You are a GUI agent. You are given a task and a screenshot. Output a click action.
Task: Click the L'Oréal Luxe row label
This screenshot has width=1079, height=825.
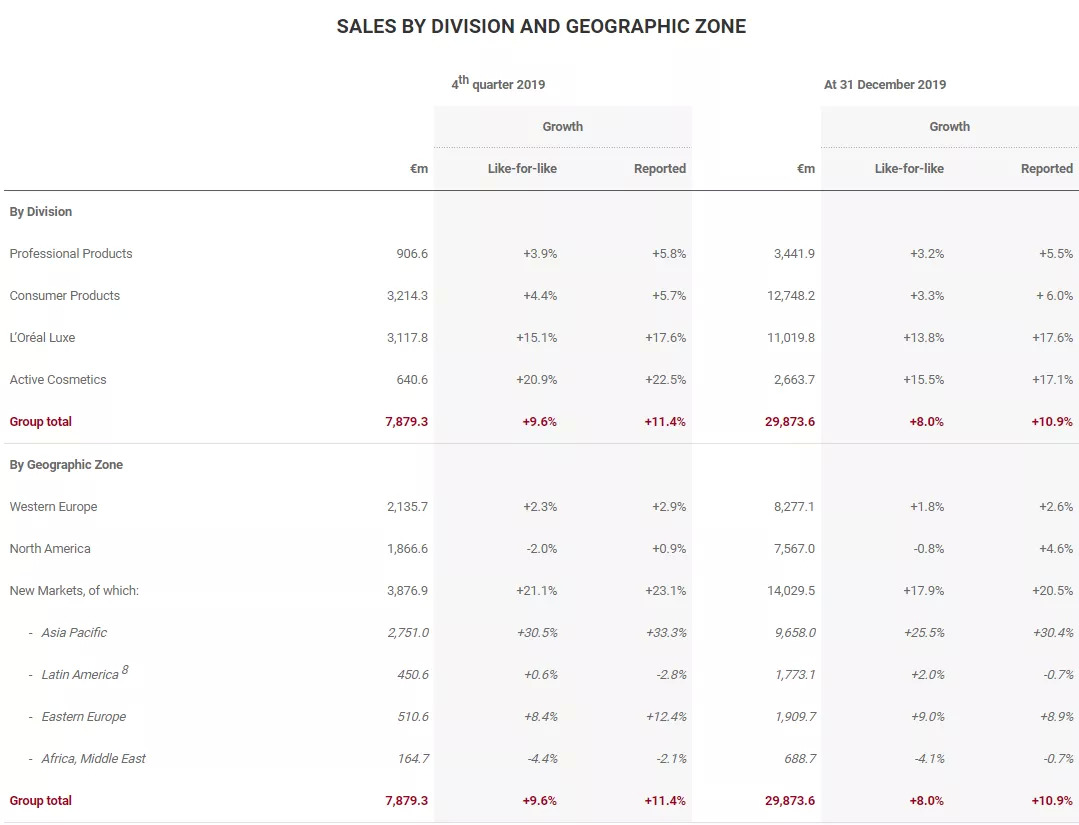[42, 338]
